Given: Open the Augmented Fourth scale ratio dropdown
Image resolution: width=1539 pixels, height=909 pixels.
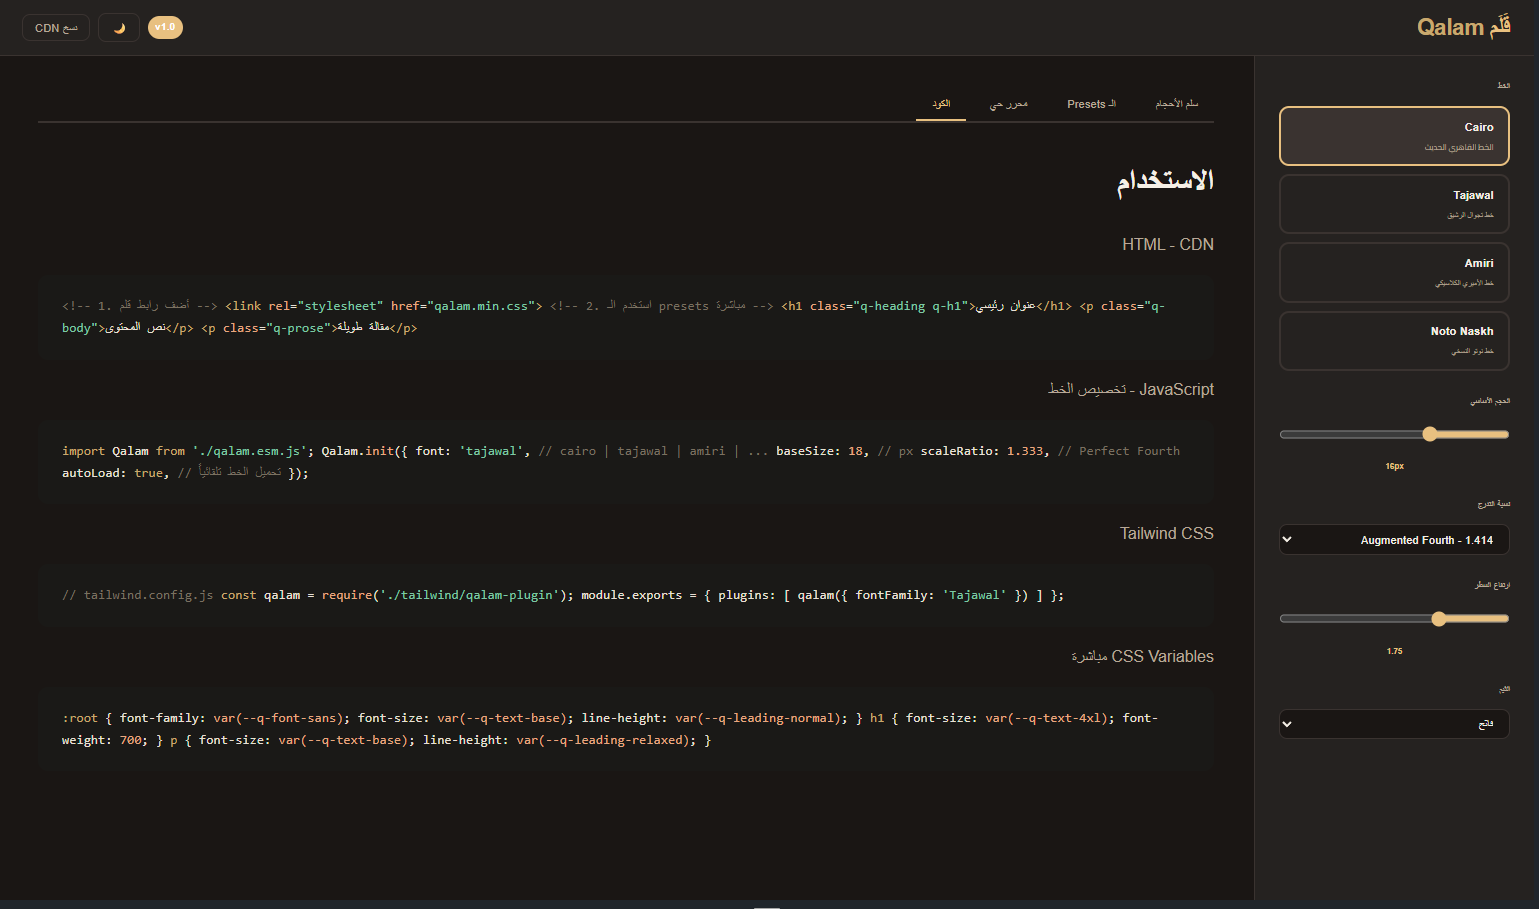Looking at the screenshot, I should 1394,540.
